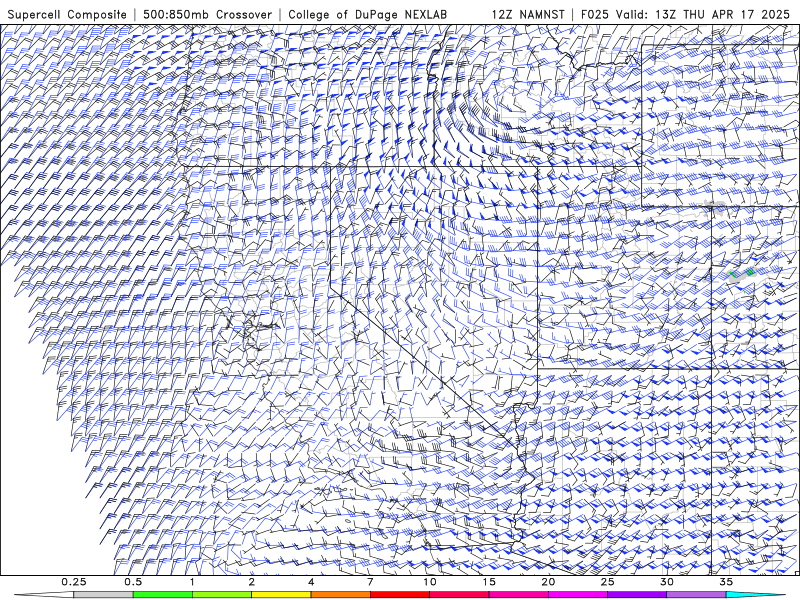The image size is (800, 600).
Task: Click the legend value label '0.25'
Action: [73, 582]
